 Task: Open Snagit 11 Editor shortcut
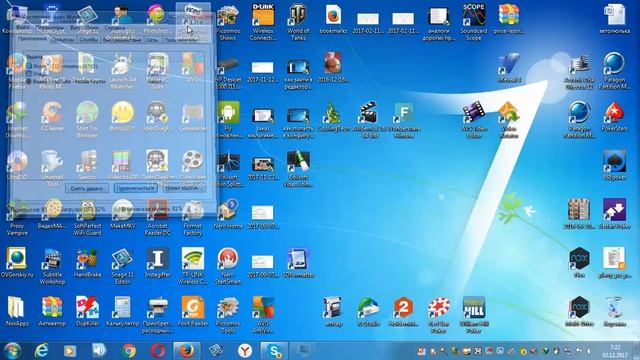tap(122, 266)
